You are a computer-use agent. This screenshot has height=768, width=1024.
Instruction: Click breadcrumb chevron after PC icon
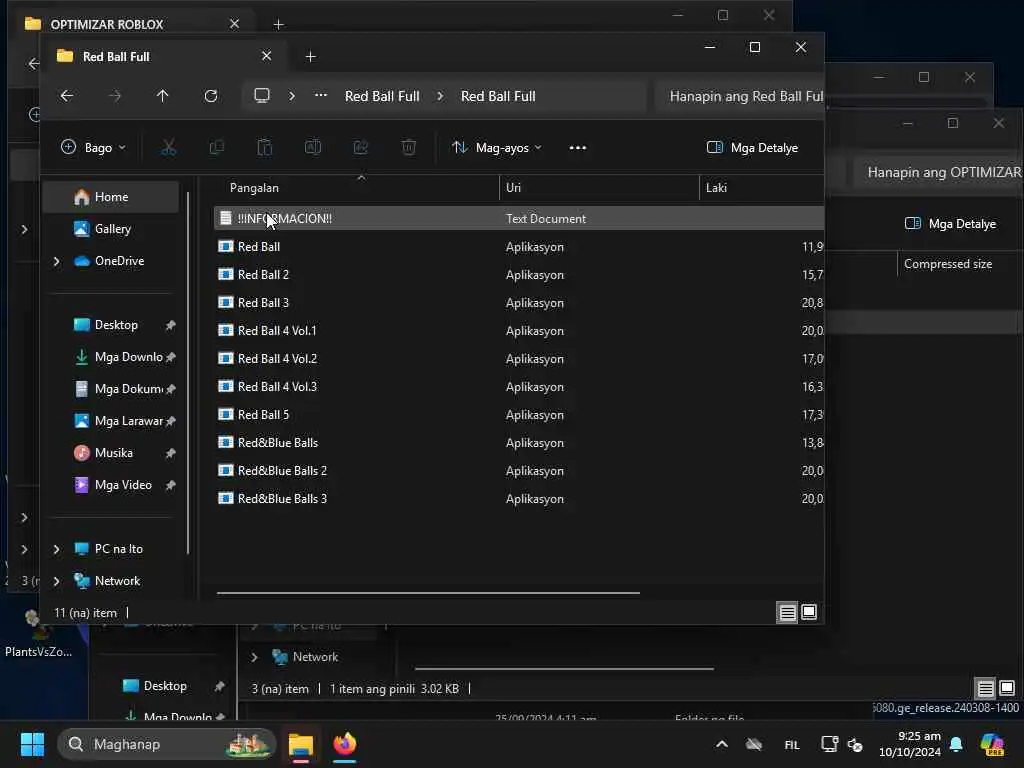[292, 96]
